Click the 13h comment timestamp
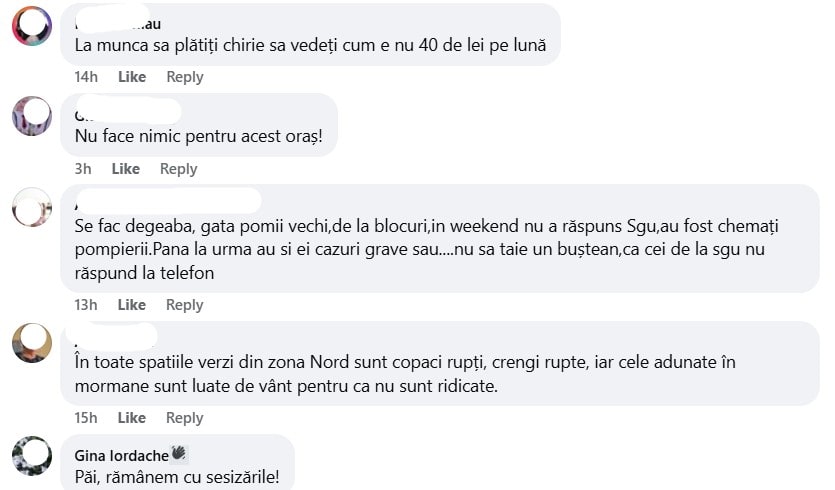 click(x=87, y=305)
